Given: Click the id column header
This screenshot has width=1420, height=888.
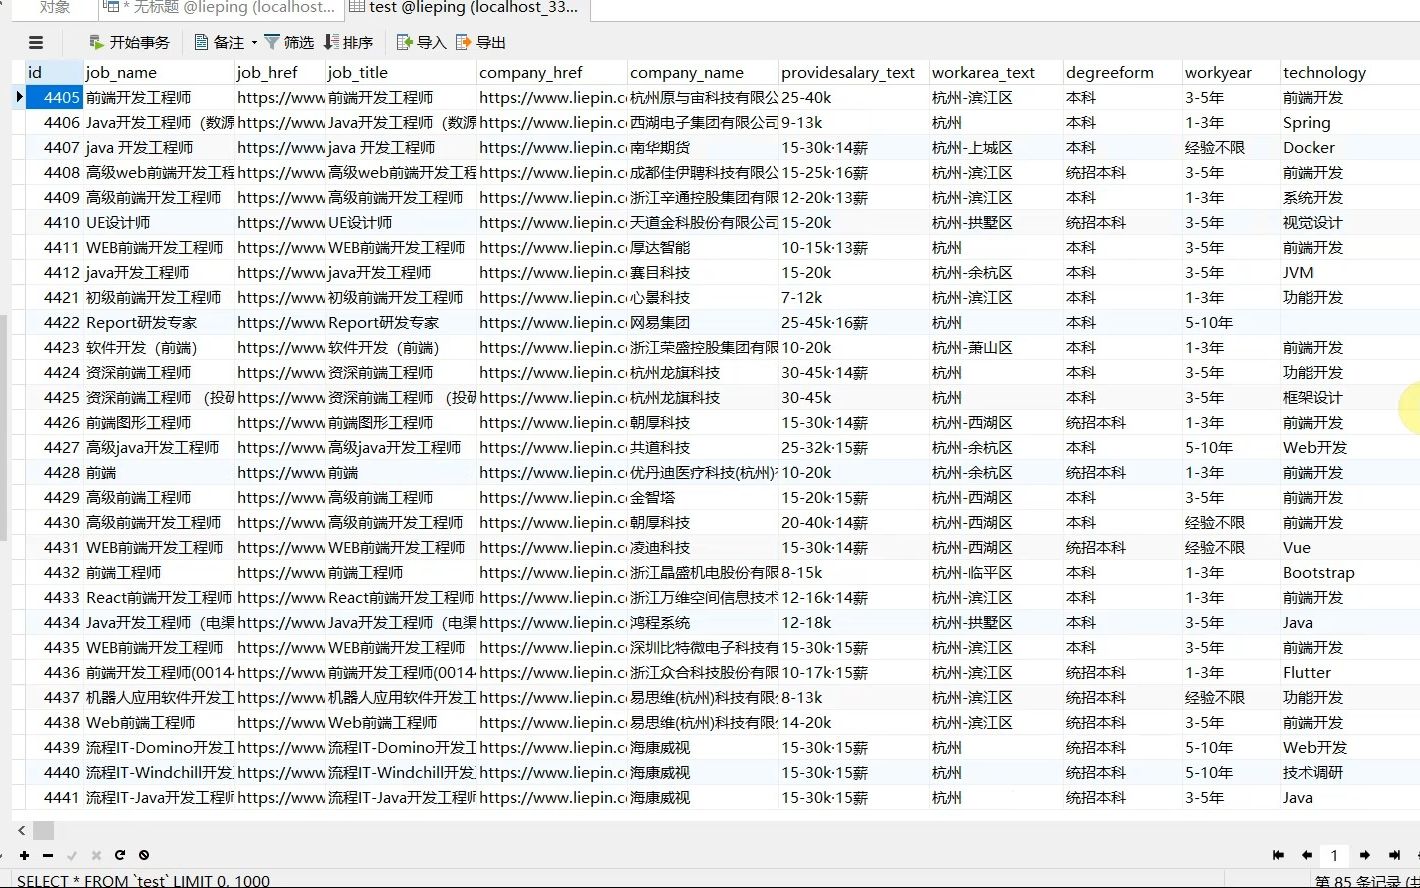Looking at the screenshot, I should click(x=54, y=72).
